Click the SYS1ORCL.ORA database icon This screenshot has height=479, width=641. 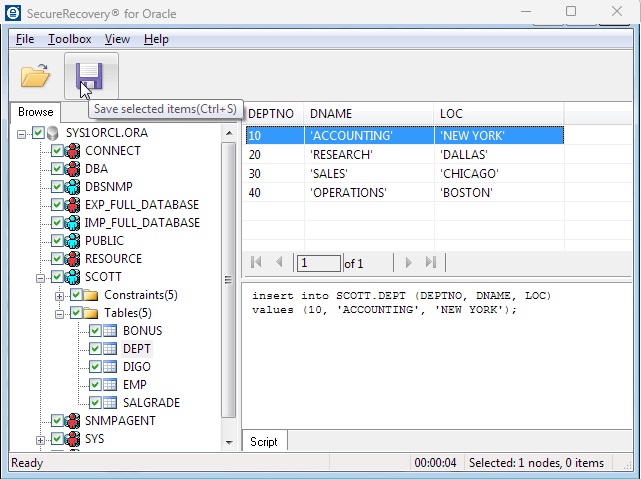click(x=54, y=133)
